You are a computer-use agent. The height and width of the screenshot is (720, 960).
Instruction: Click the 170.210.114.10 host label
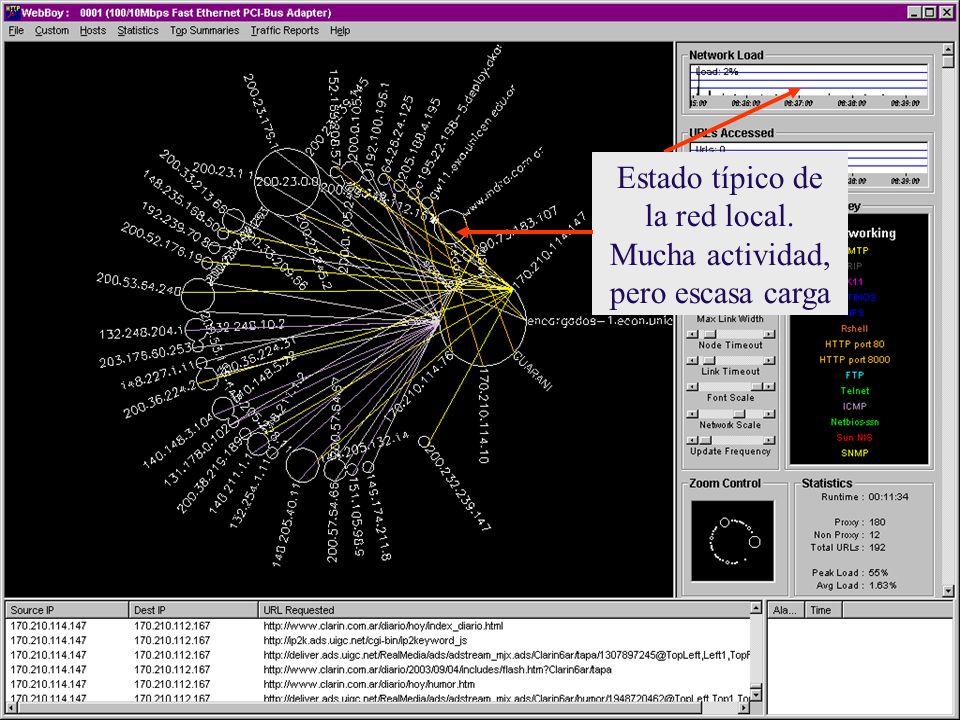coord(483,415)
